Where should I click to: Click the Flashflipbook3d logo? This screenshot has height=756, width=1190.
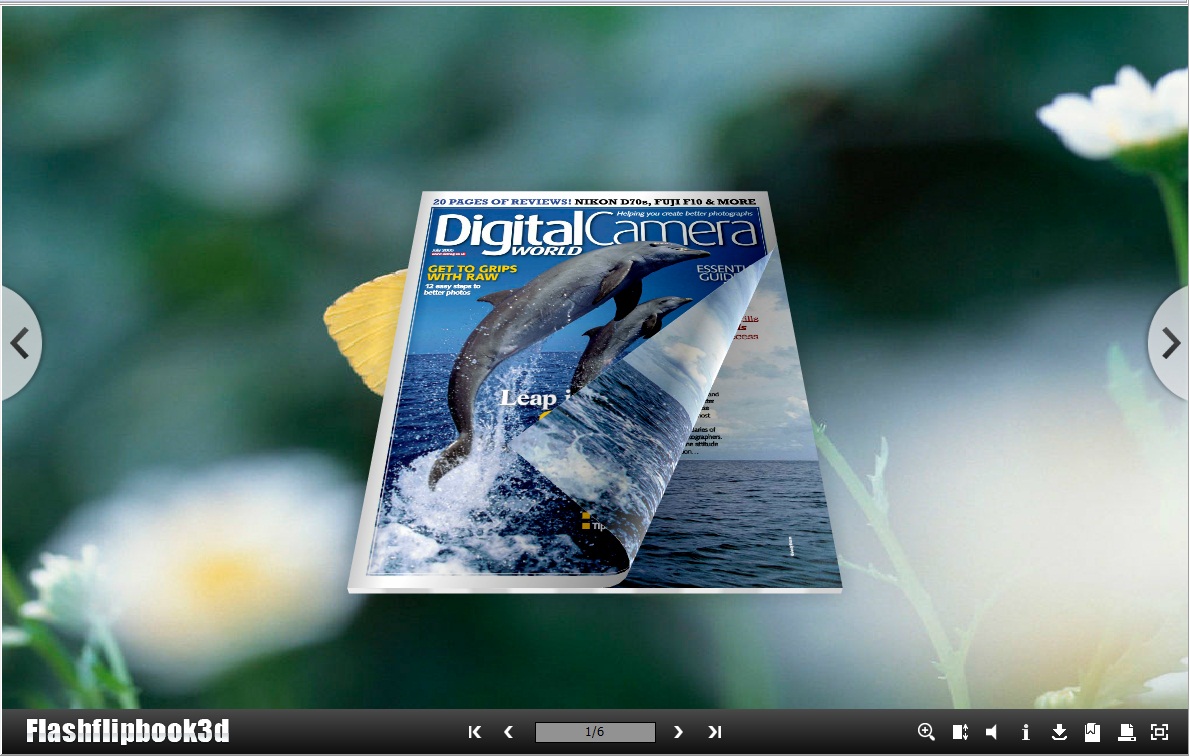128,731
